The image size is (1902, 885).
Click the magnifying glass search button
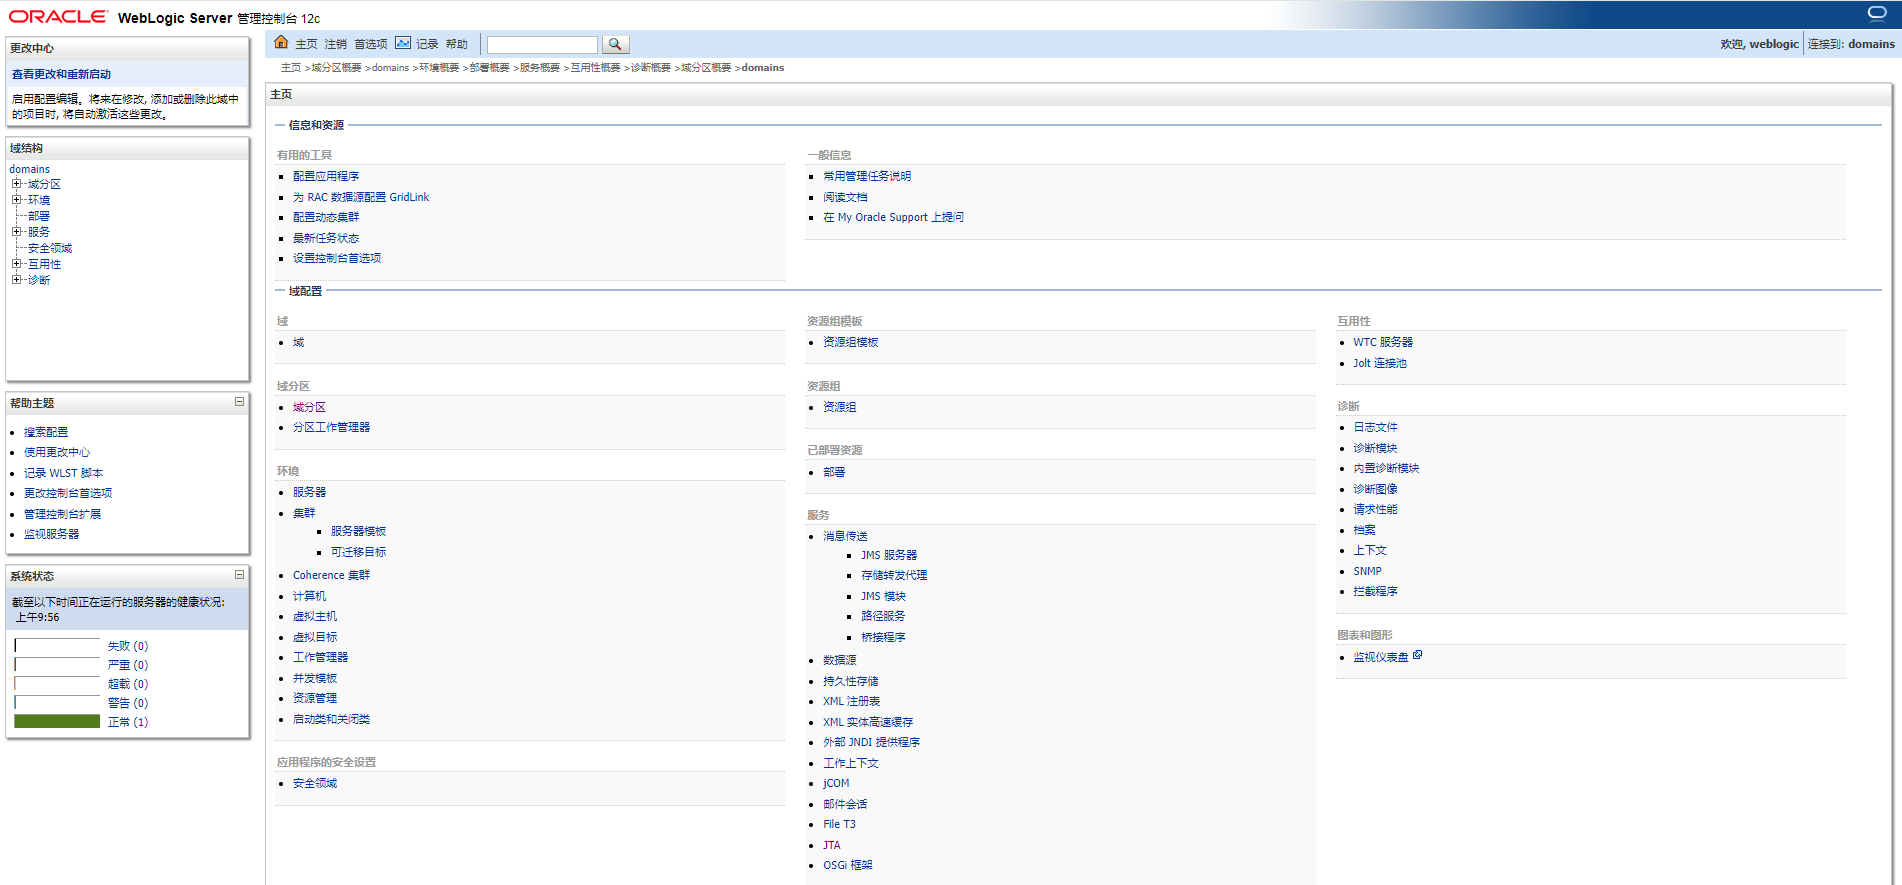[x=615, y=44]
